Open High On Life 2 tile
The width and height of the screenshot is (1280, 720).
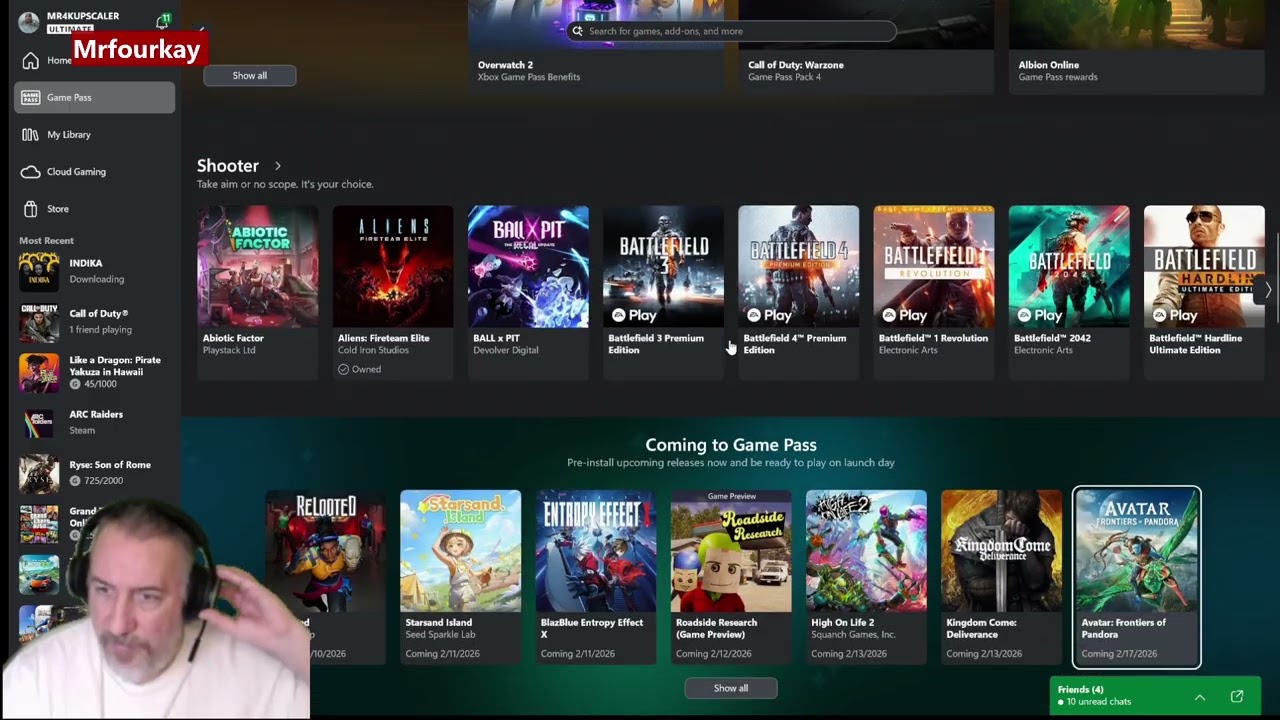[866, 577]
